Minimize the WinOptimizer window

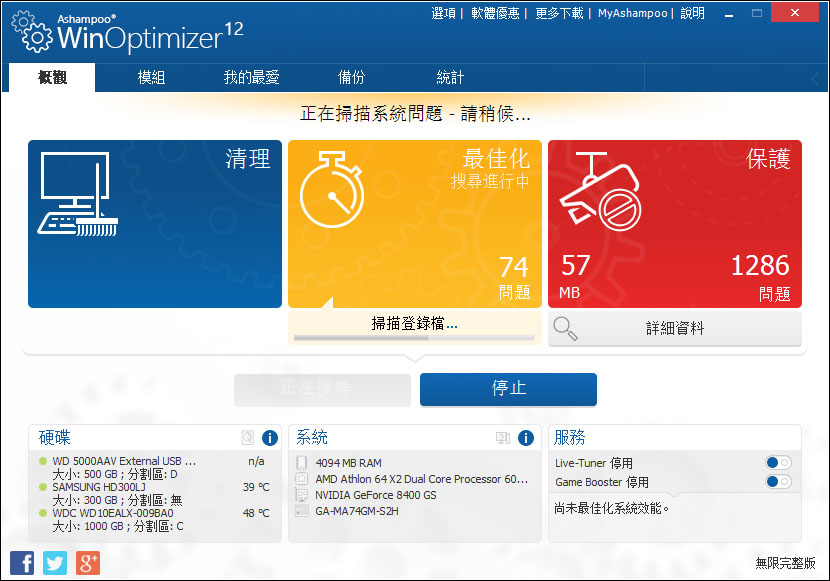click(729, 14)
